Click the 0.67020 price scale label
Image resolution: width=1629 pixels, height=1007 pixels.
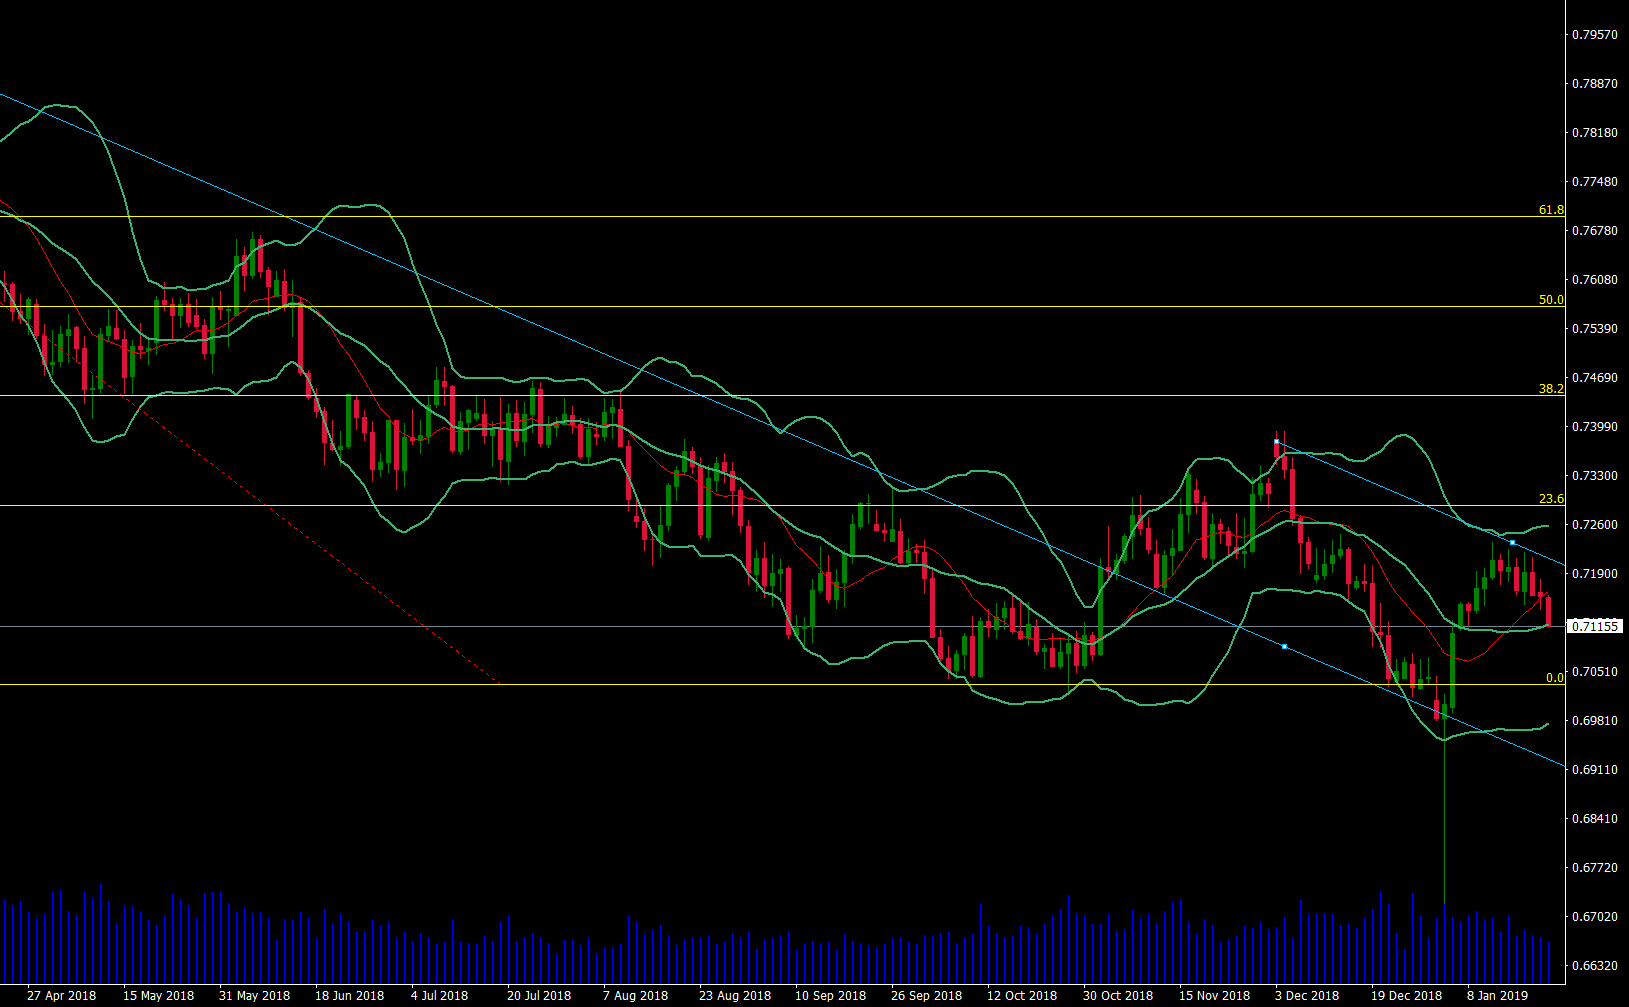click(1595, 917)
